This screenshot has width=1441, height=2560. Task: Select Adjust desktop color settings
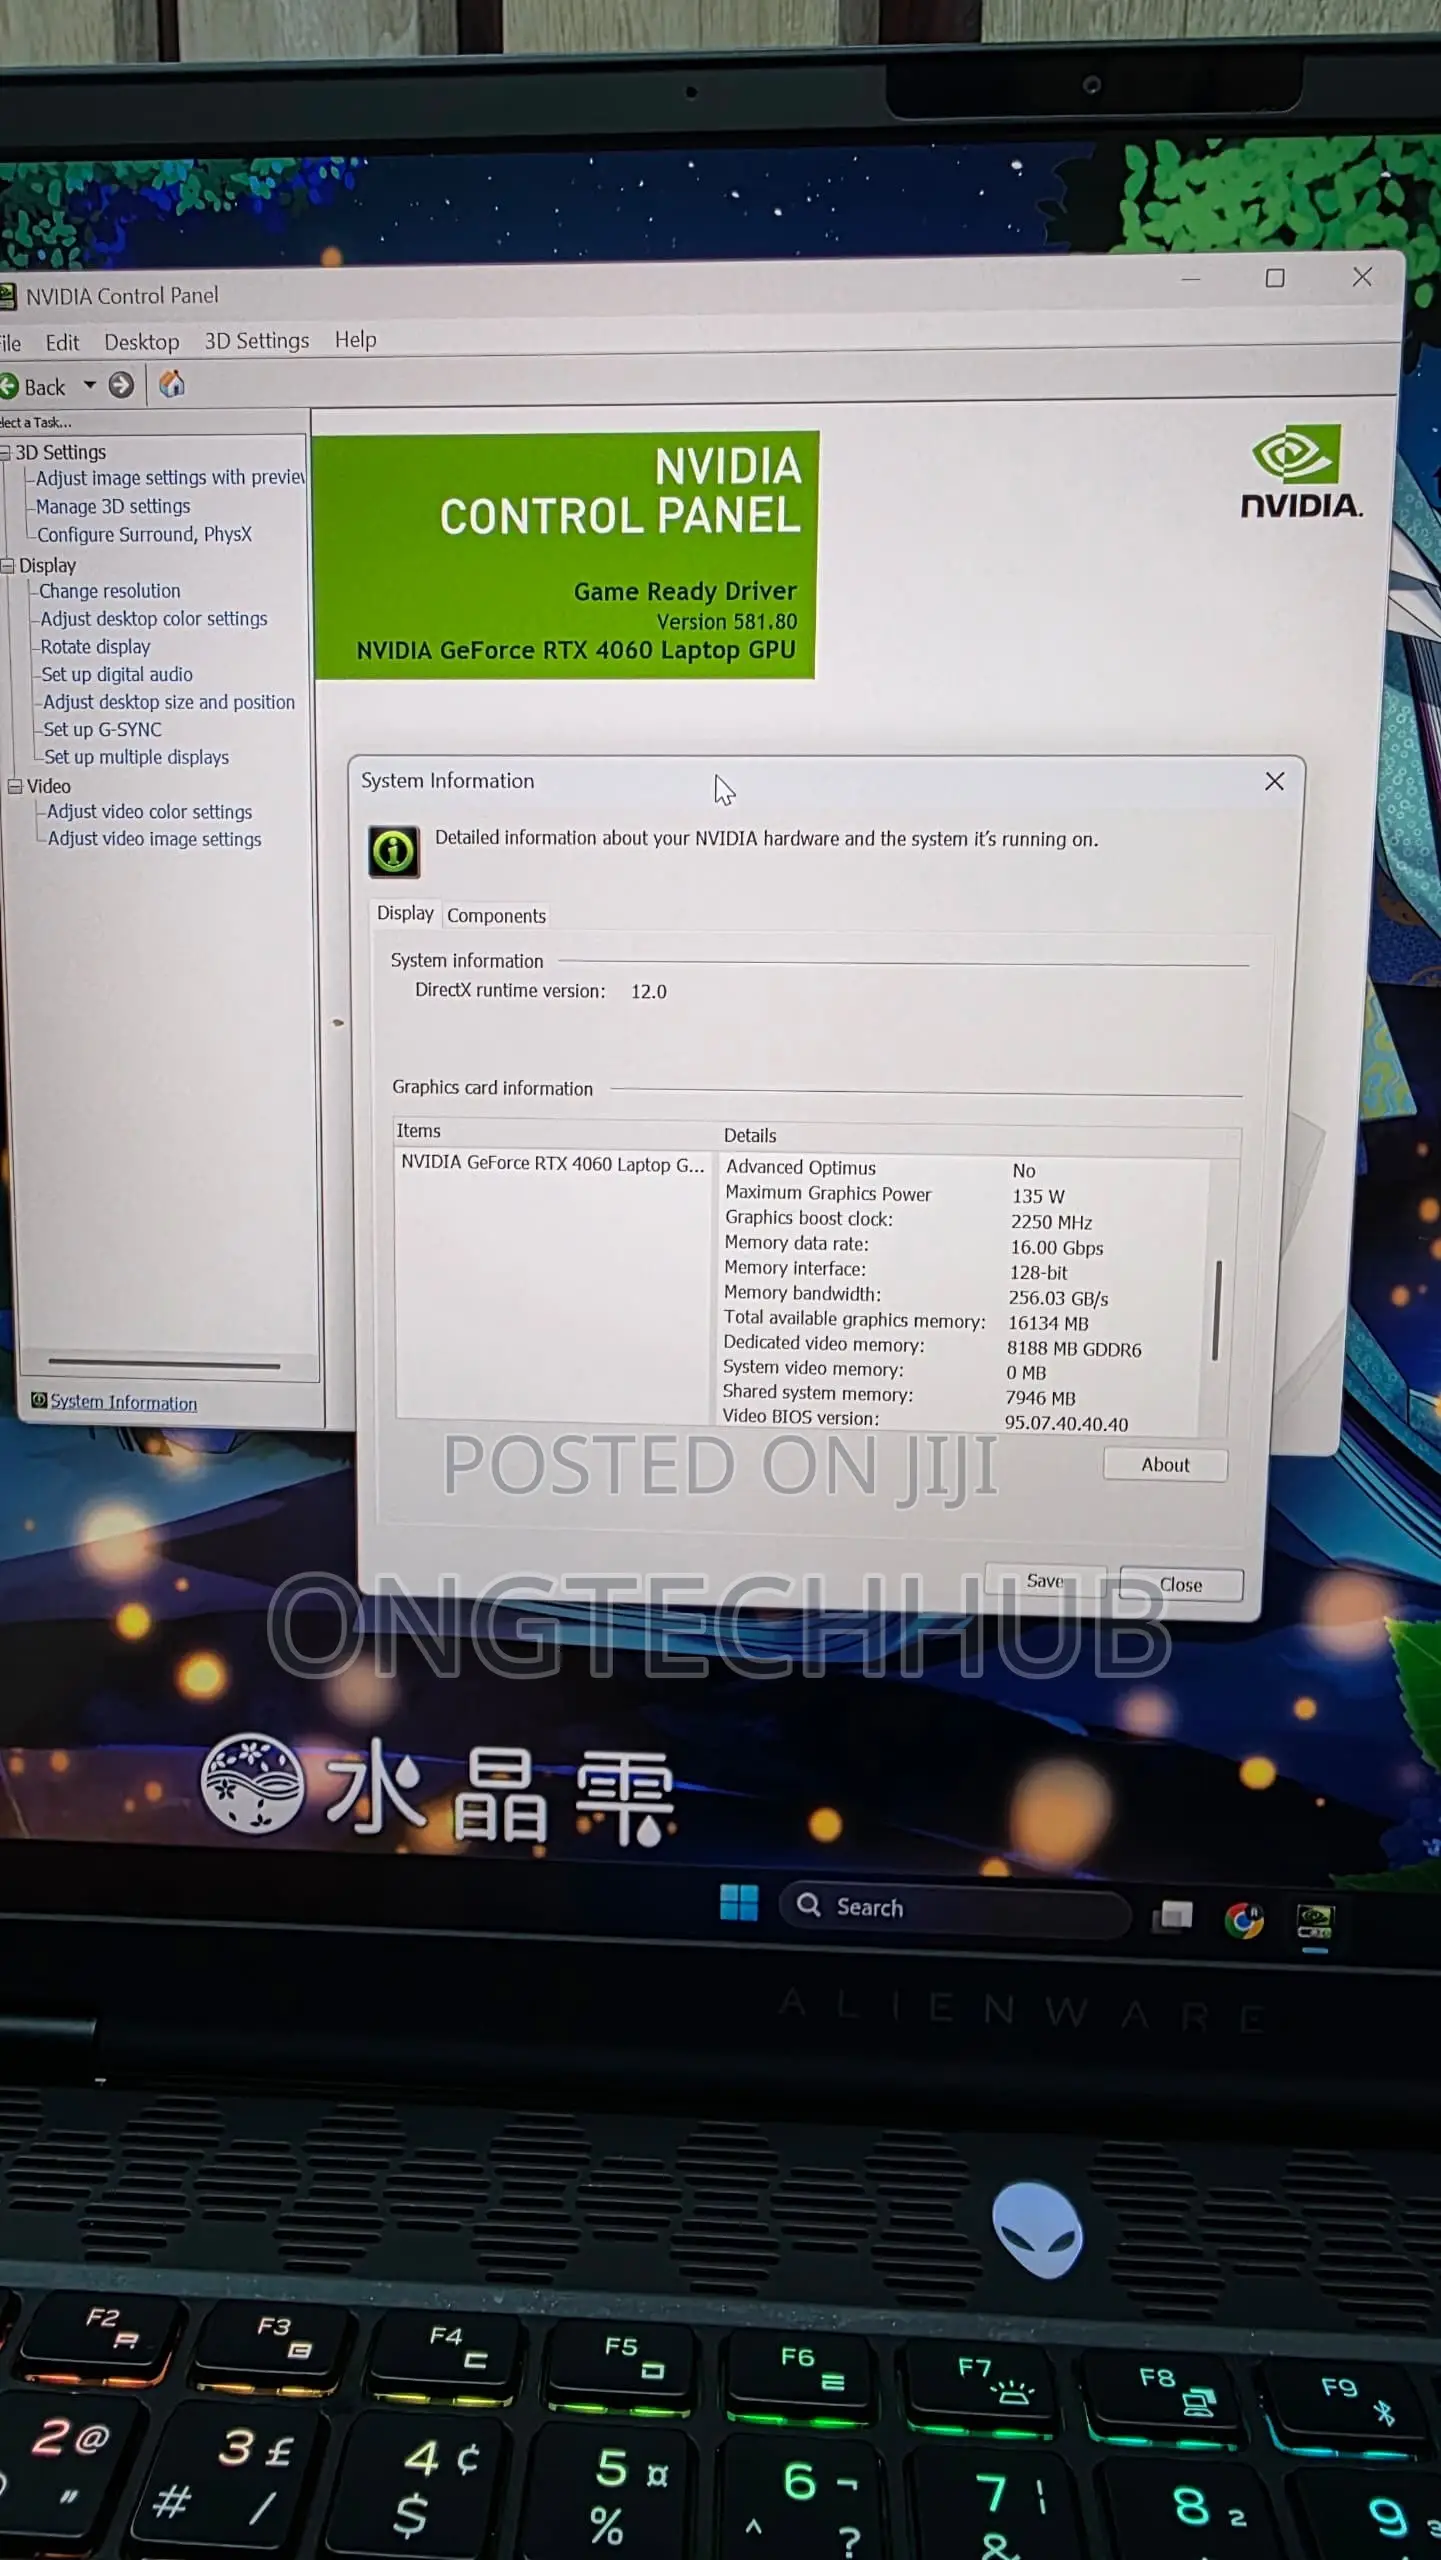[154, 619]
